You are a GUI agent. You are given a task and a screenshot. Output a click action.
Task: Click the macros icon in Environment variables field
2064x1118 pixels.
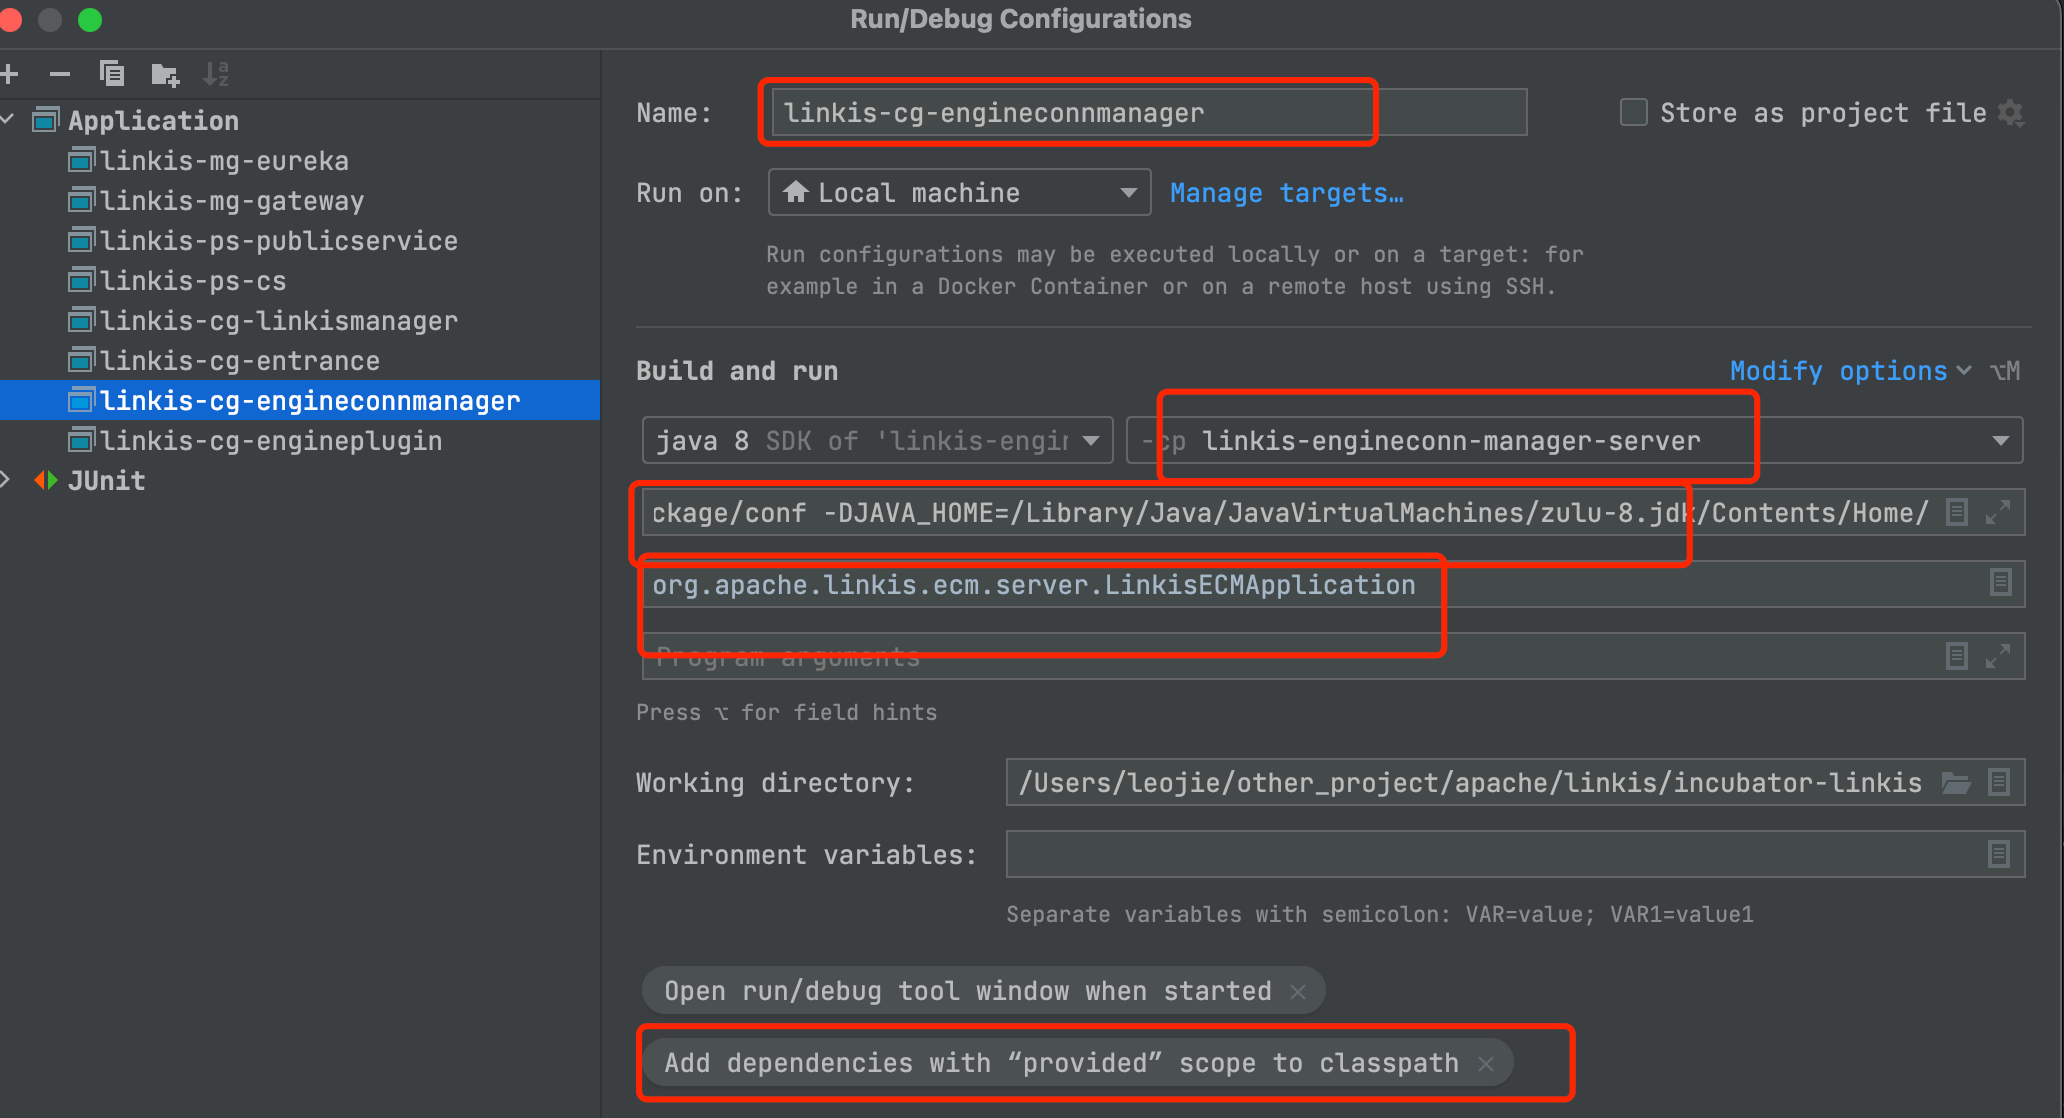coord(2000,854)
